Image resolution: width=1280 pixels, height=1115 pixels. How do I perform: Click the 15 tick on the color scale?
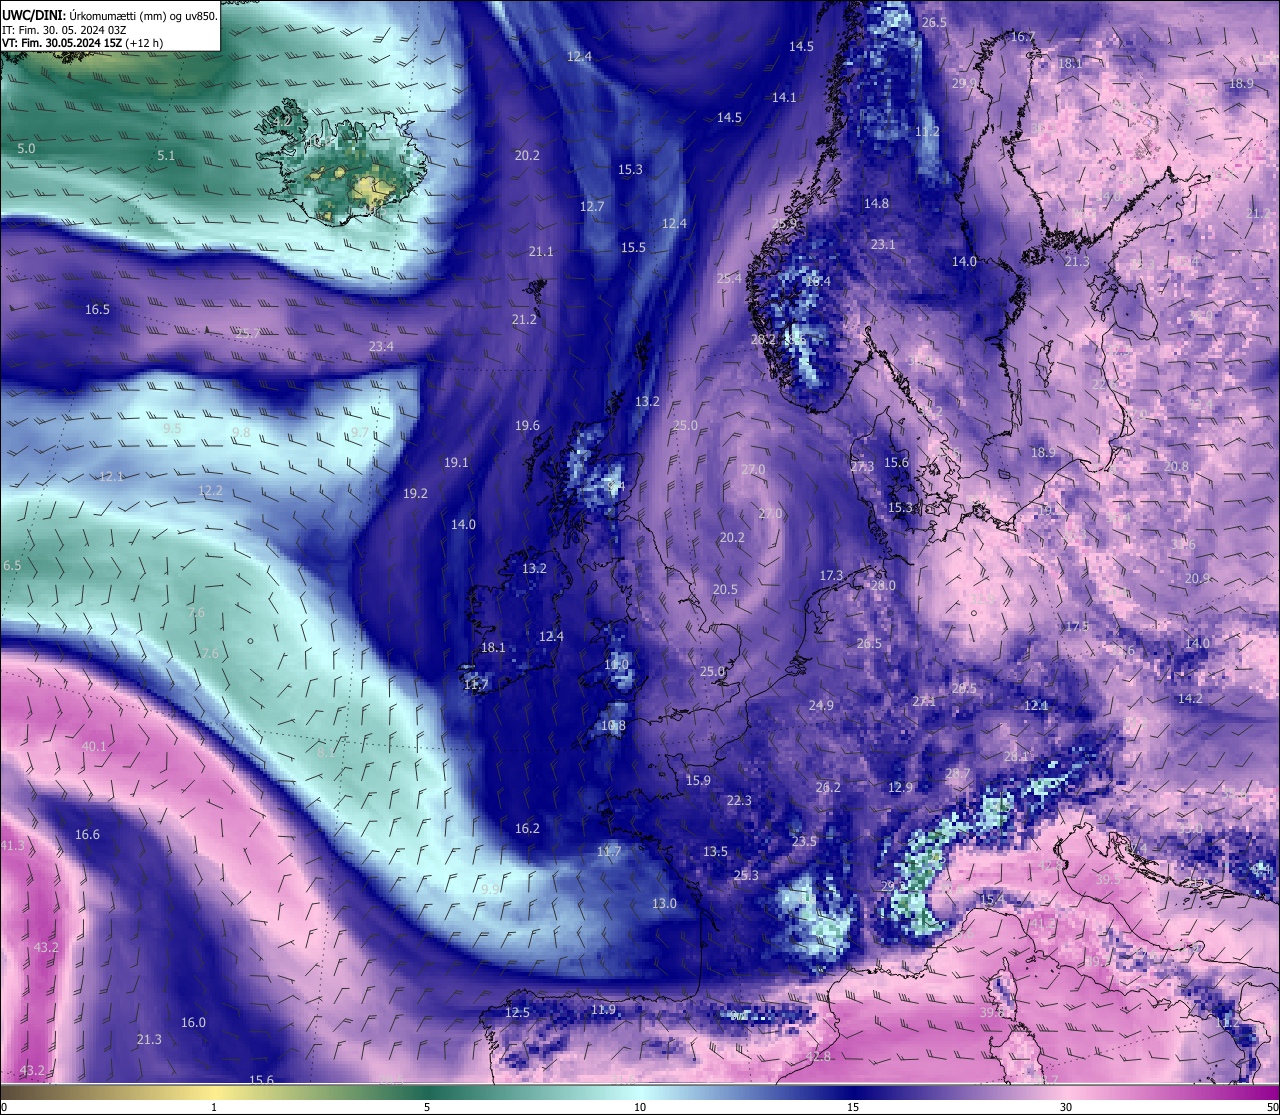coord(853,1107)
